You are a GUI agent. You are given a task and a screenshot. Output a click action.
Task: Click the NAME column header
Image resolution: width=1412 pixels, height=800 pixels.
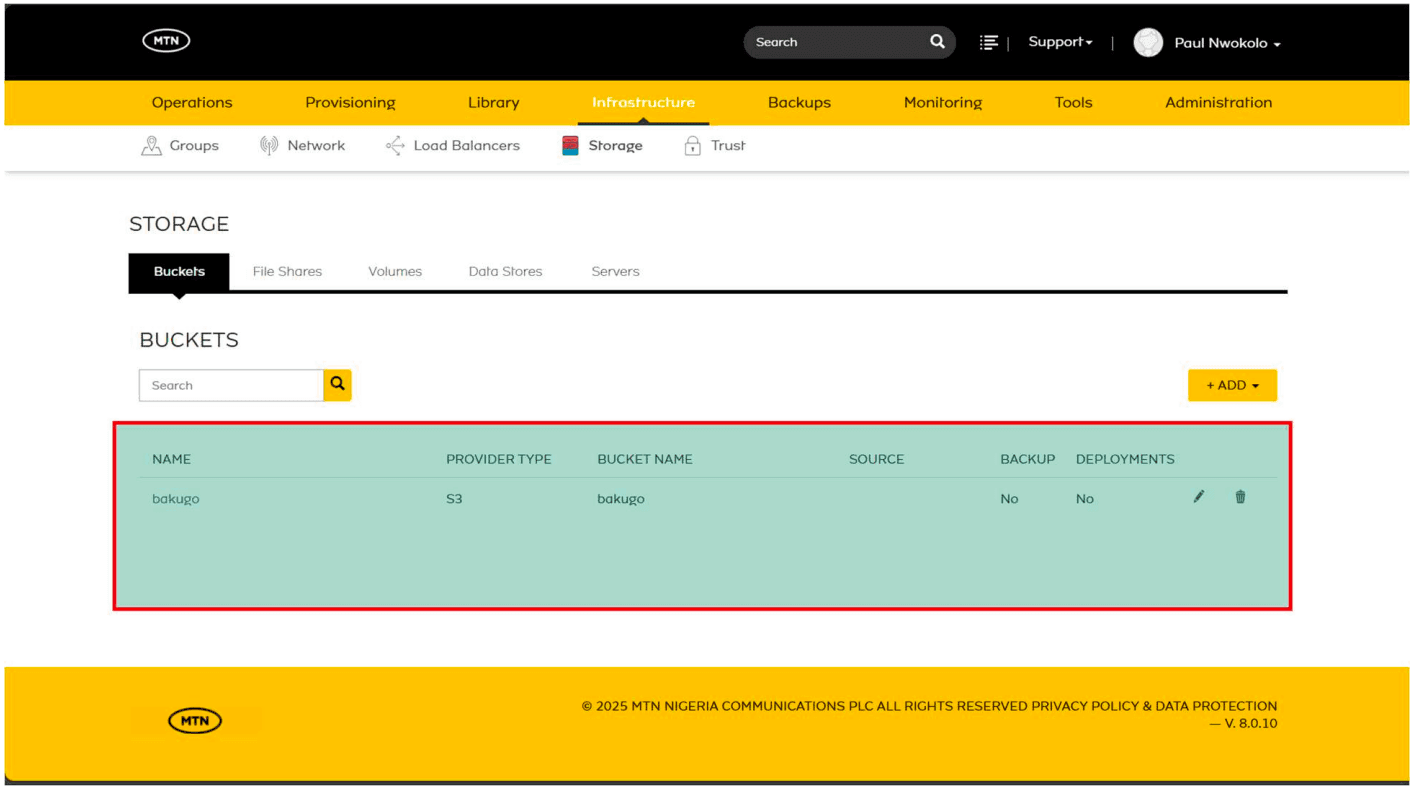(171, 459)
